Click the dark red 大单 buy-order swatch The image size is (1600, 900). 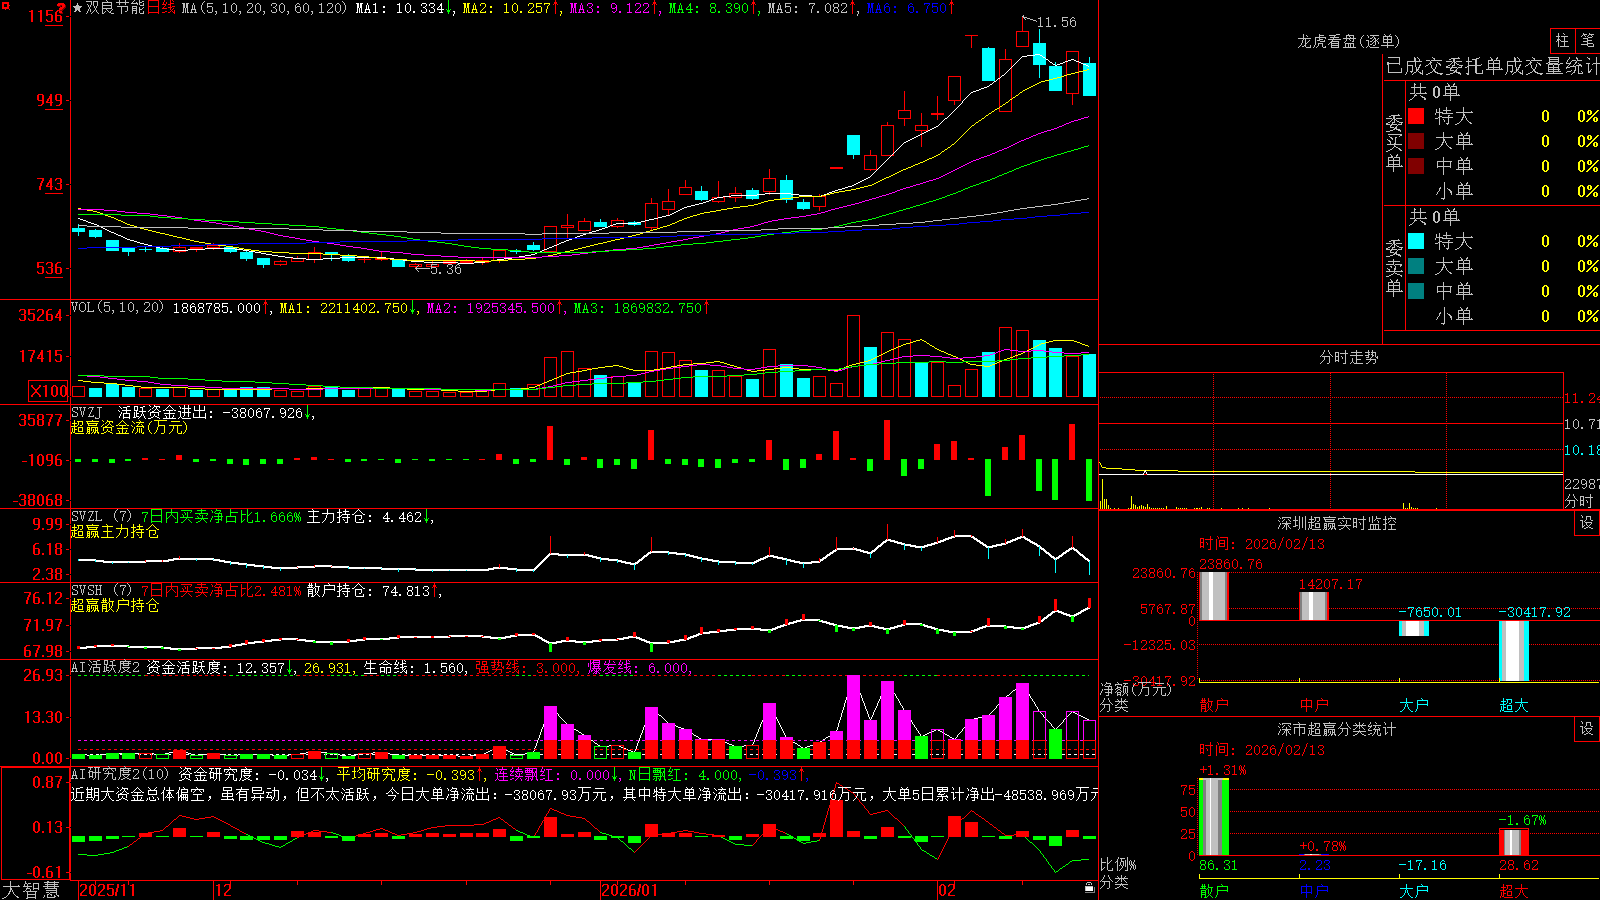coord(1416,141)
